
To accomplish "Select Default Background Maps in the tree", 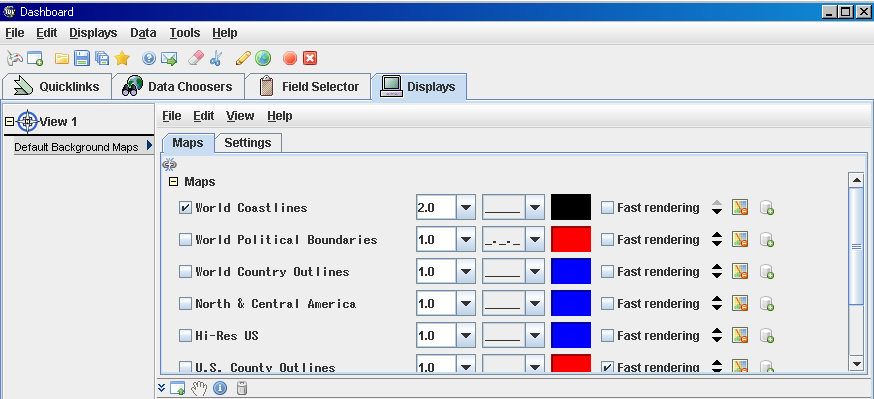I will (x=76, y=147).
